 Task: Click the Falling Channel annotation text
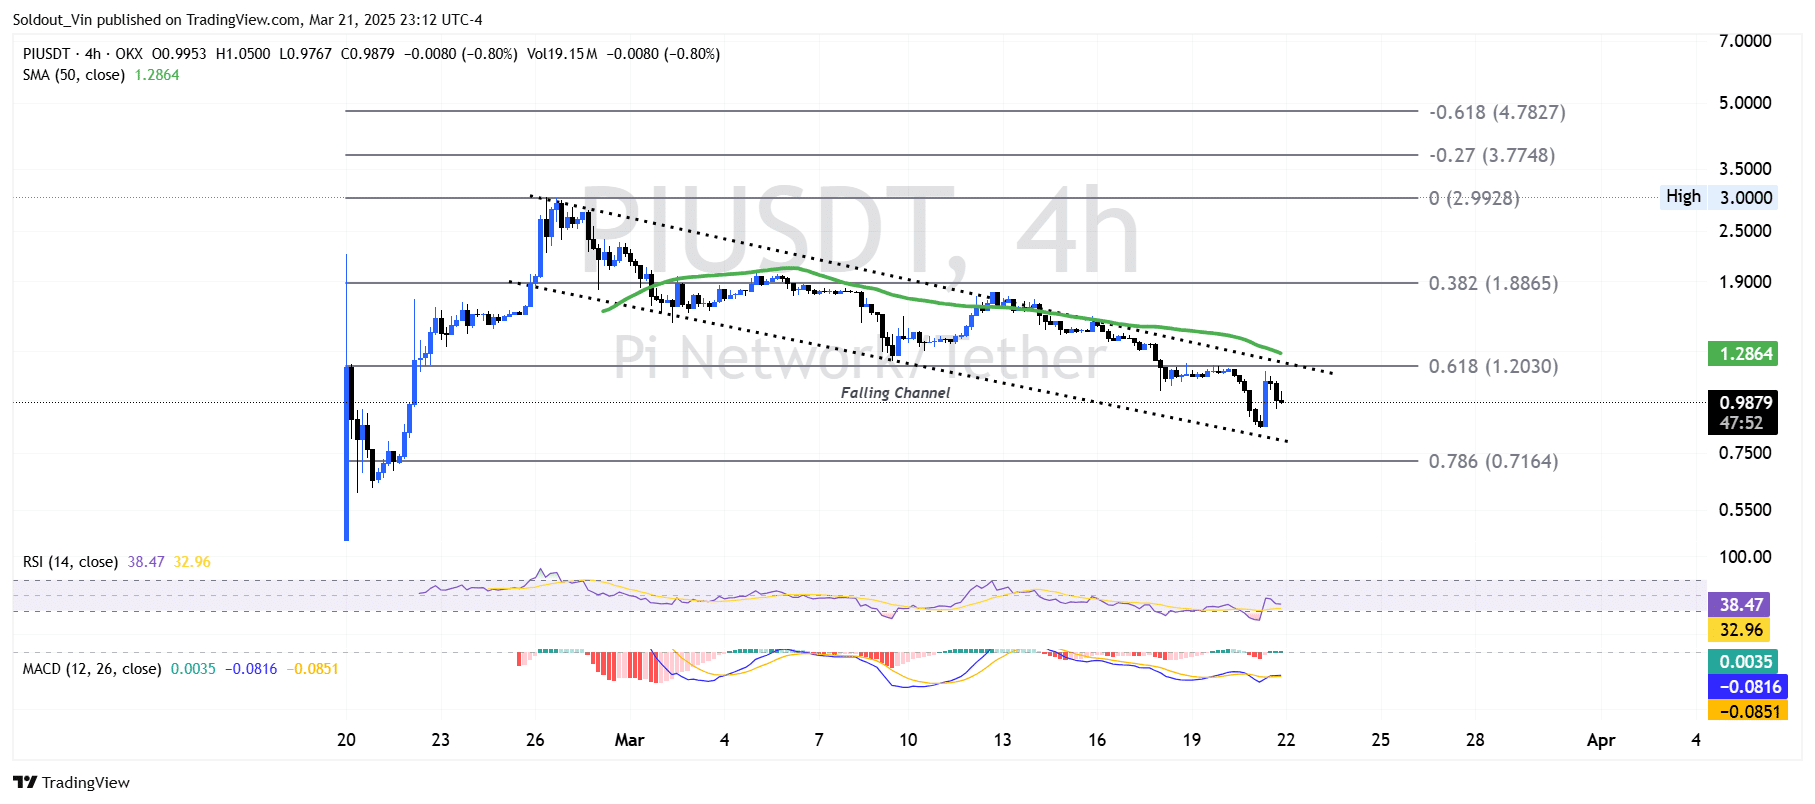(895, 393)
